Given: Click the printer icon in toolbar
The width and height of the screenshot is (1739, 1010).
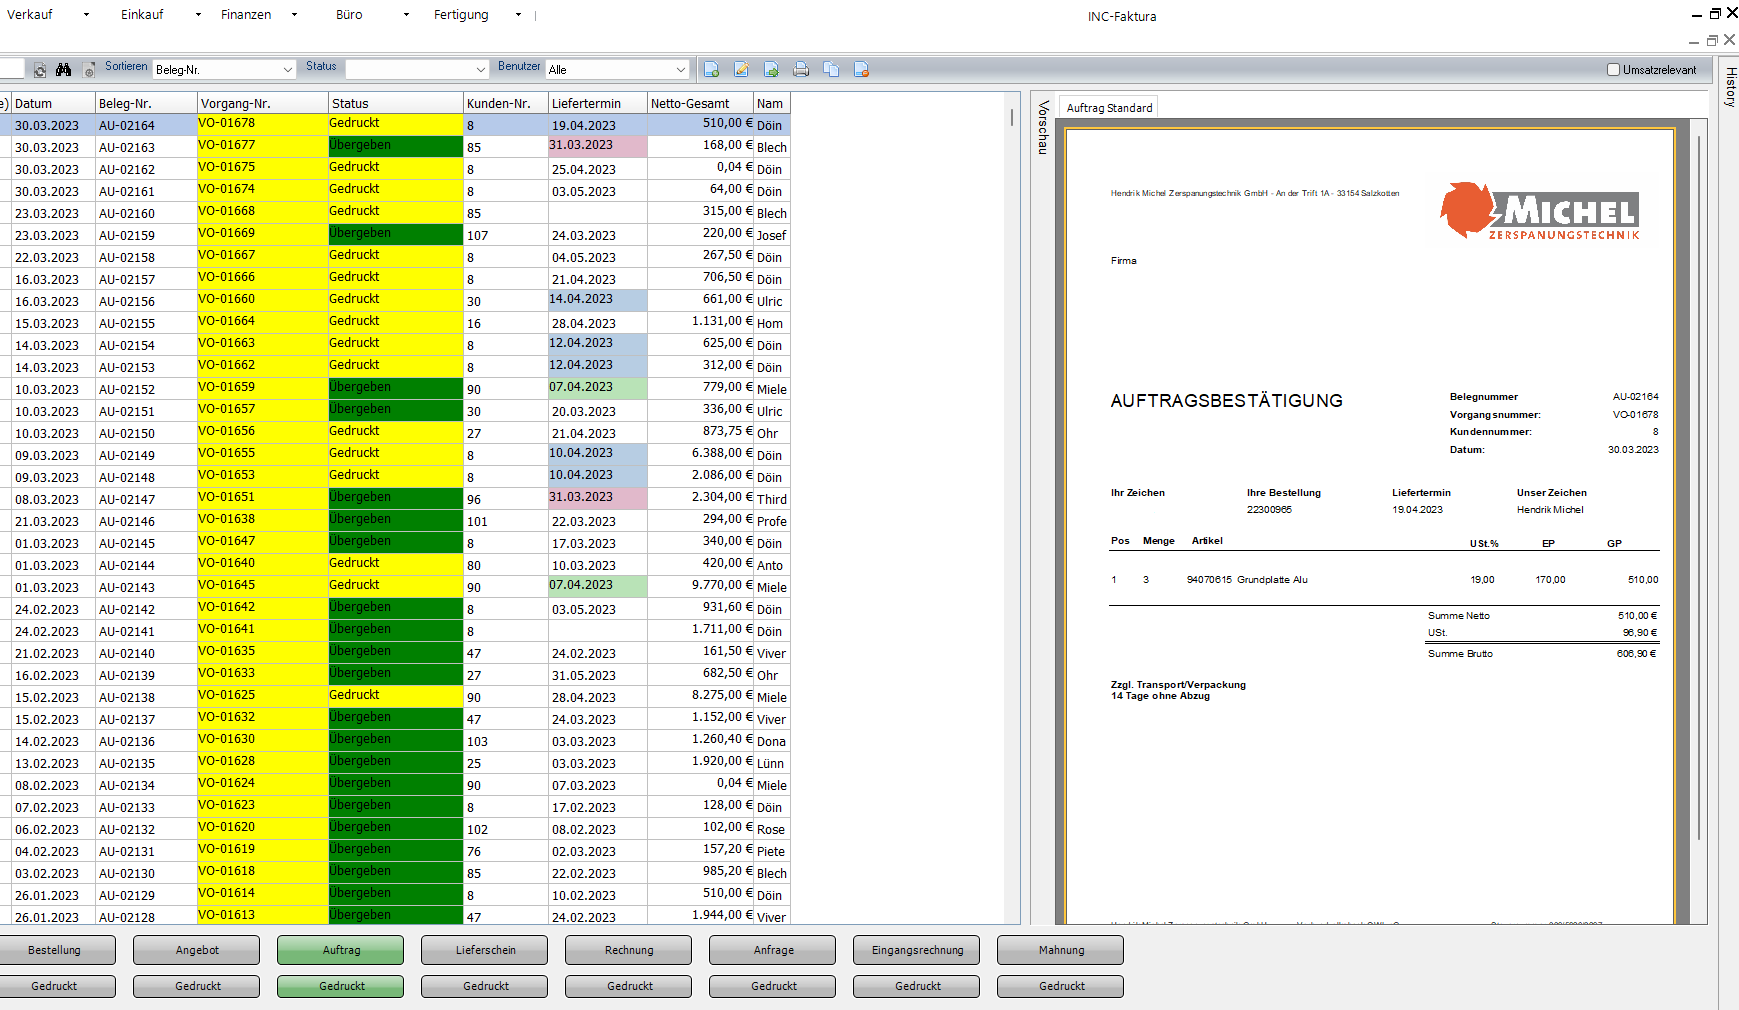Looking at the screenshot, I should [801, 70].
